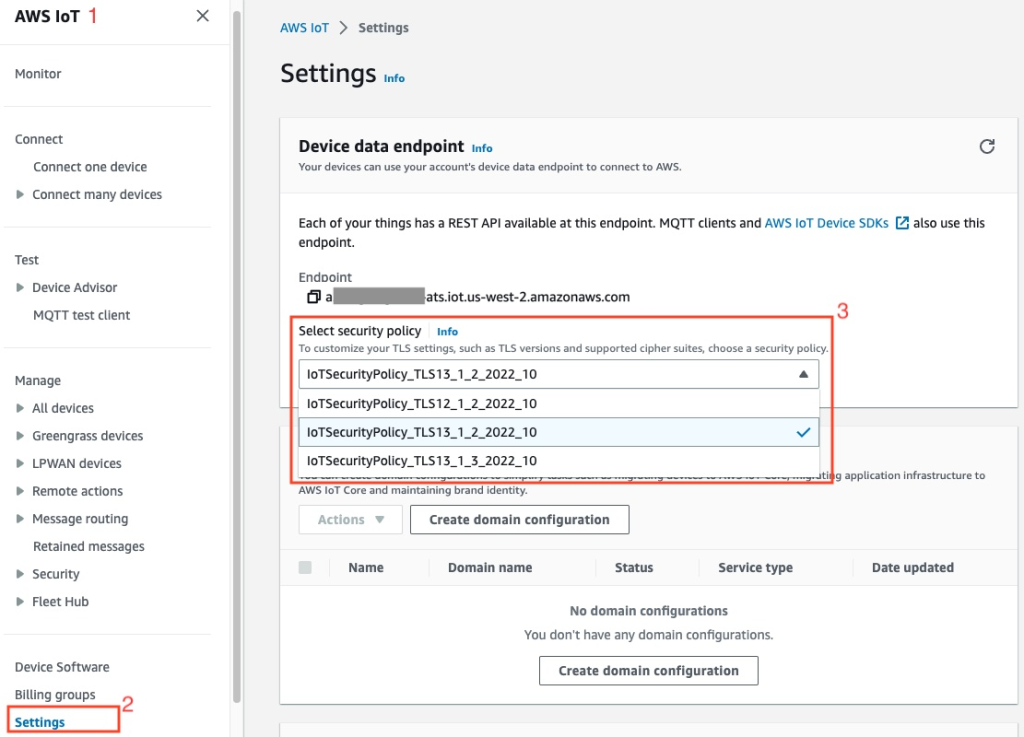Open the MQTT test client page

[81, 314]
